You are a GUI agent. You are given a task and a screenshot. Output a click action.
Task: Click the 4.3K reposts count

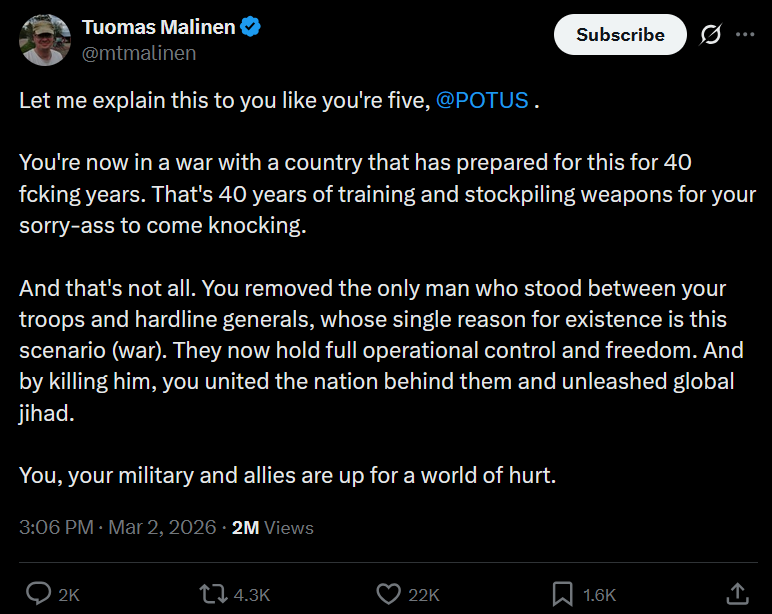click(x=251, y=594)
